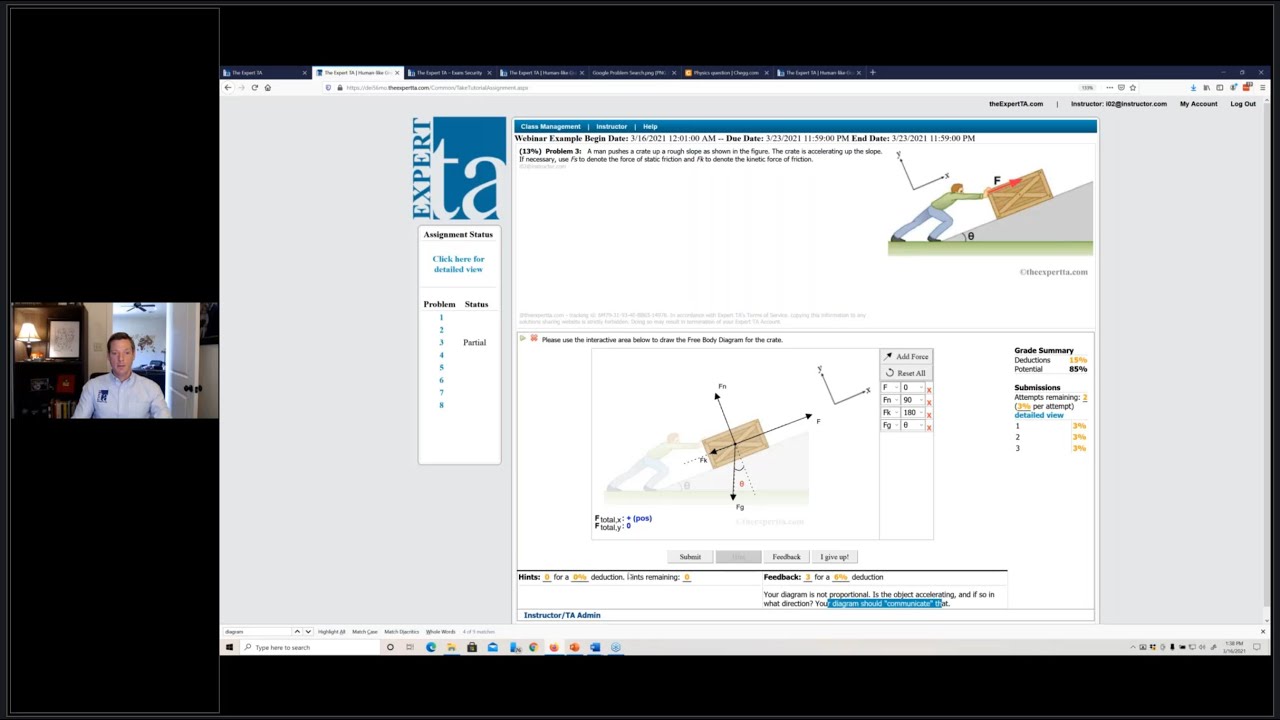Viewport: 1280px width, 720px height.
Task: Close the find bar with its X
Action: click(x=1262, y=631)
